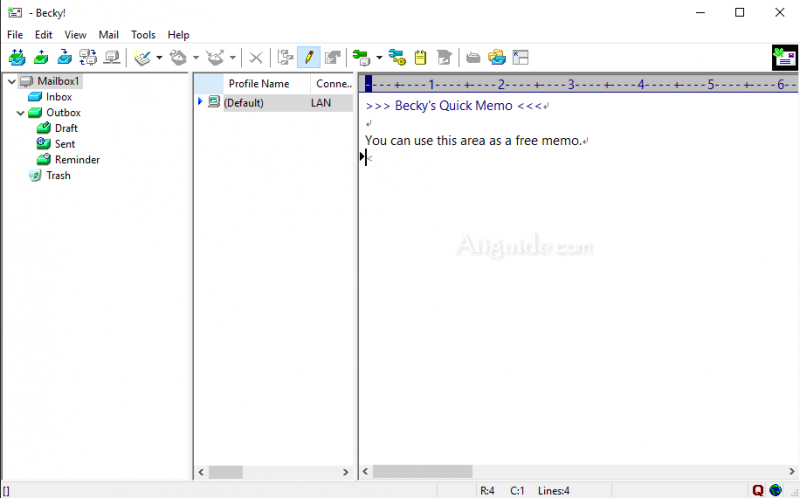Collapse the Mailbox1 tree node

click(x=11, y=82)
